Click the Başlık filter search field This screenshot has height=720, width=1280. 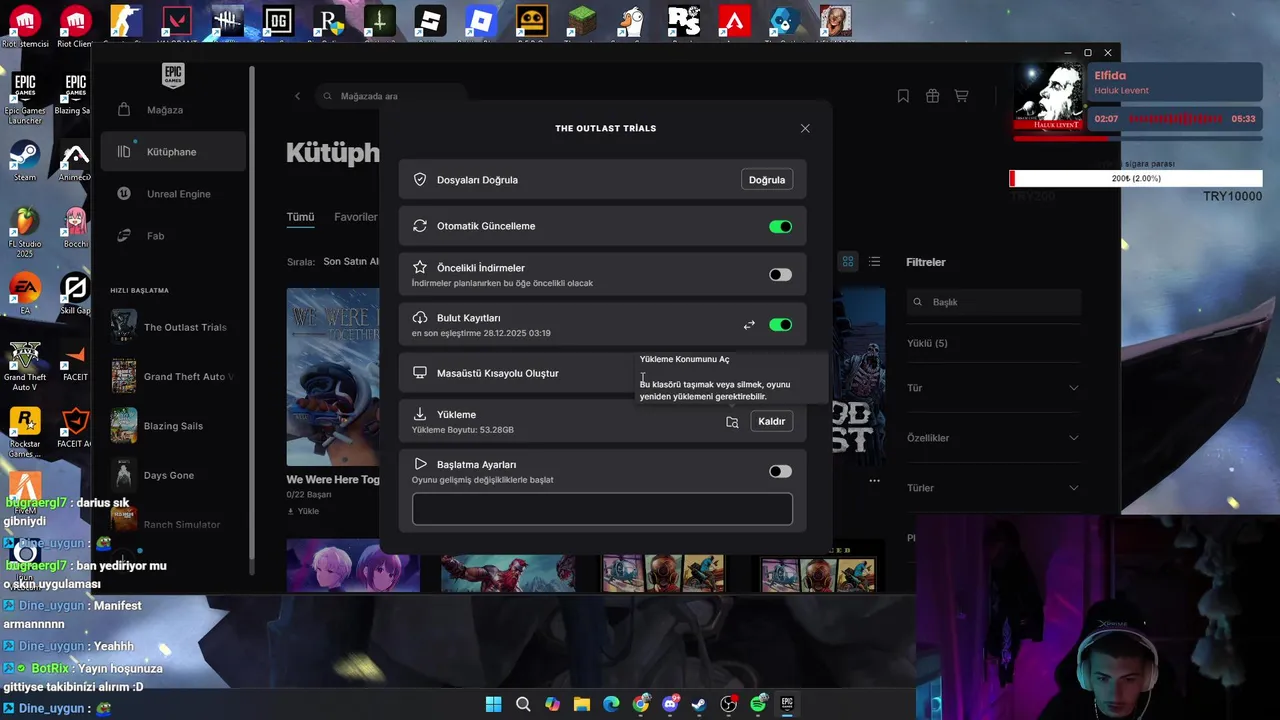tap(994, 302)
